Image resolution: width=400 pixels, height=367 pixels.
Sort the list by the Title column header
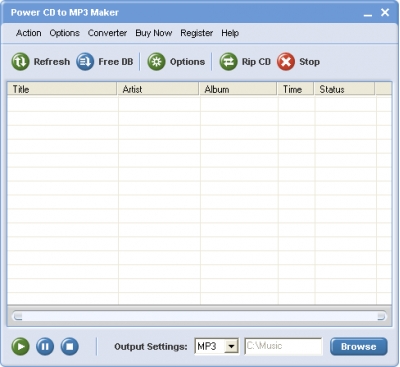click(x=62, y=89)
